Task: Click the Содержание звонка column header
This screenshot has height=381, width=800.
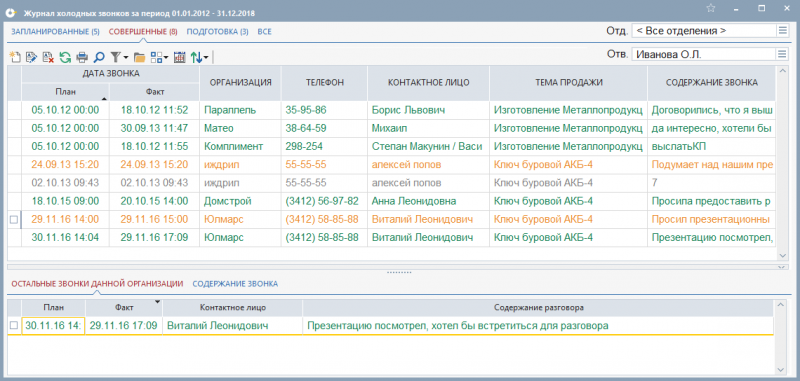Action: tap(712, 82)
